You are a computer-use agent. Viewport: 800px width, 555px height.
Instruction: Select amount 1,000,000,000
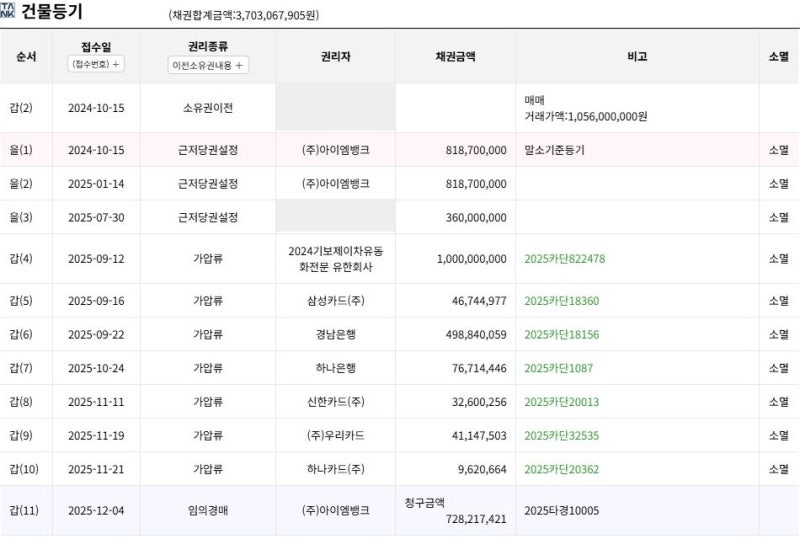point(471,259)
